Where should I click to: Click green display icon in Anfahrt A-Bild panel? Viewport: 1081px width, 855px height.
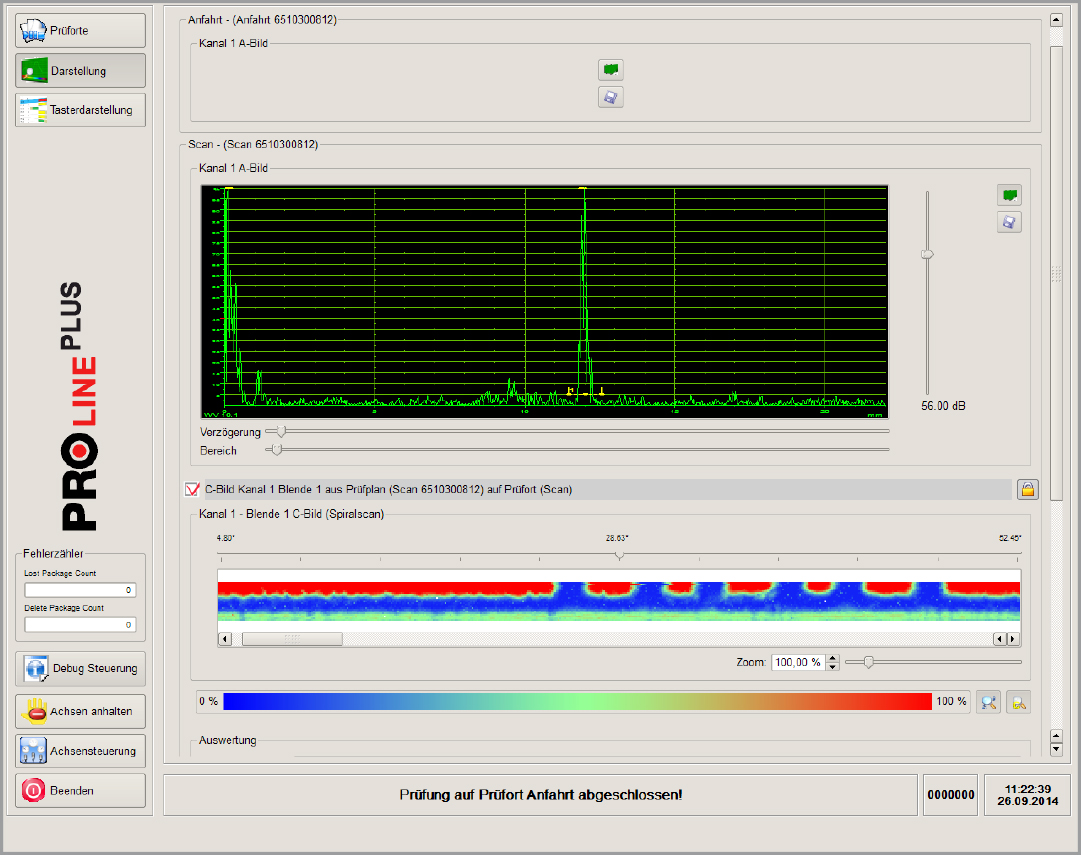click(611, 70)
